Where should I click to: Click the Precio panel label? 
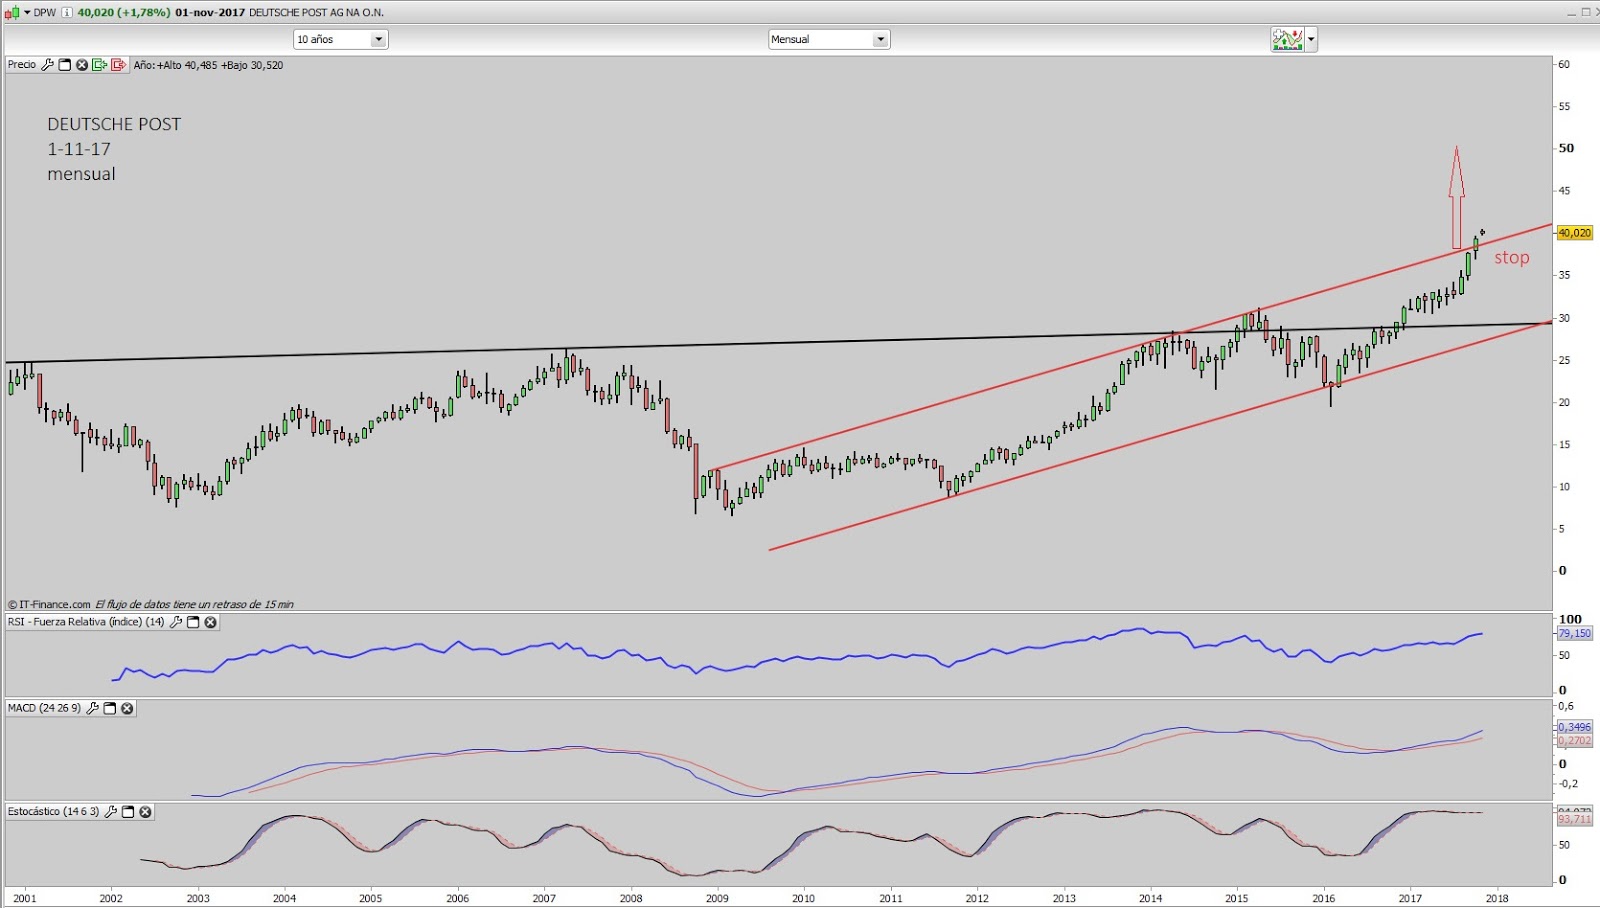pos(22,65)
